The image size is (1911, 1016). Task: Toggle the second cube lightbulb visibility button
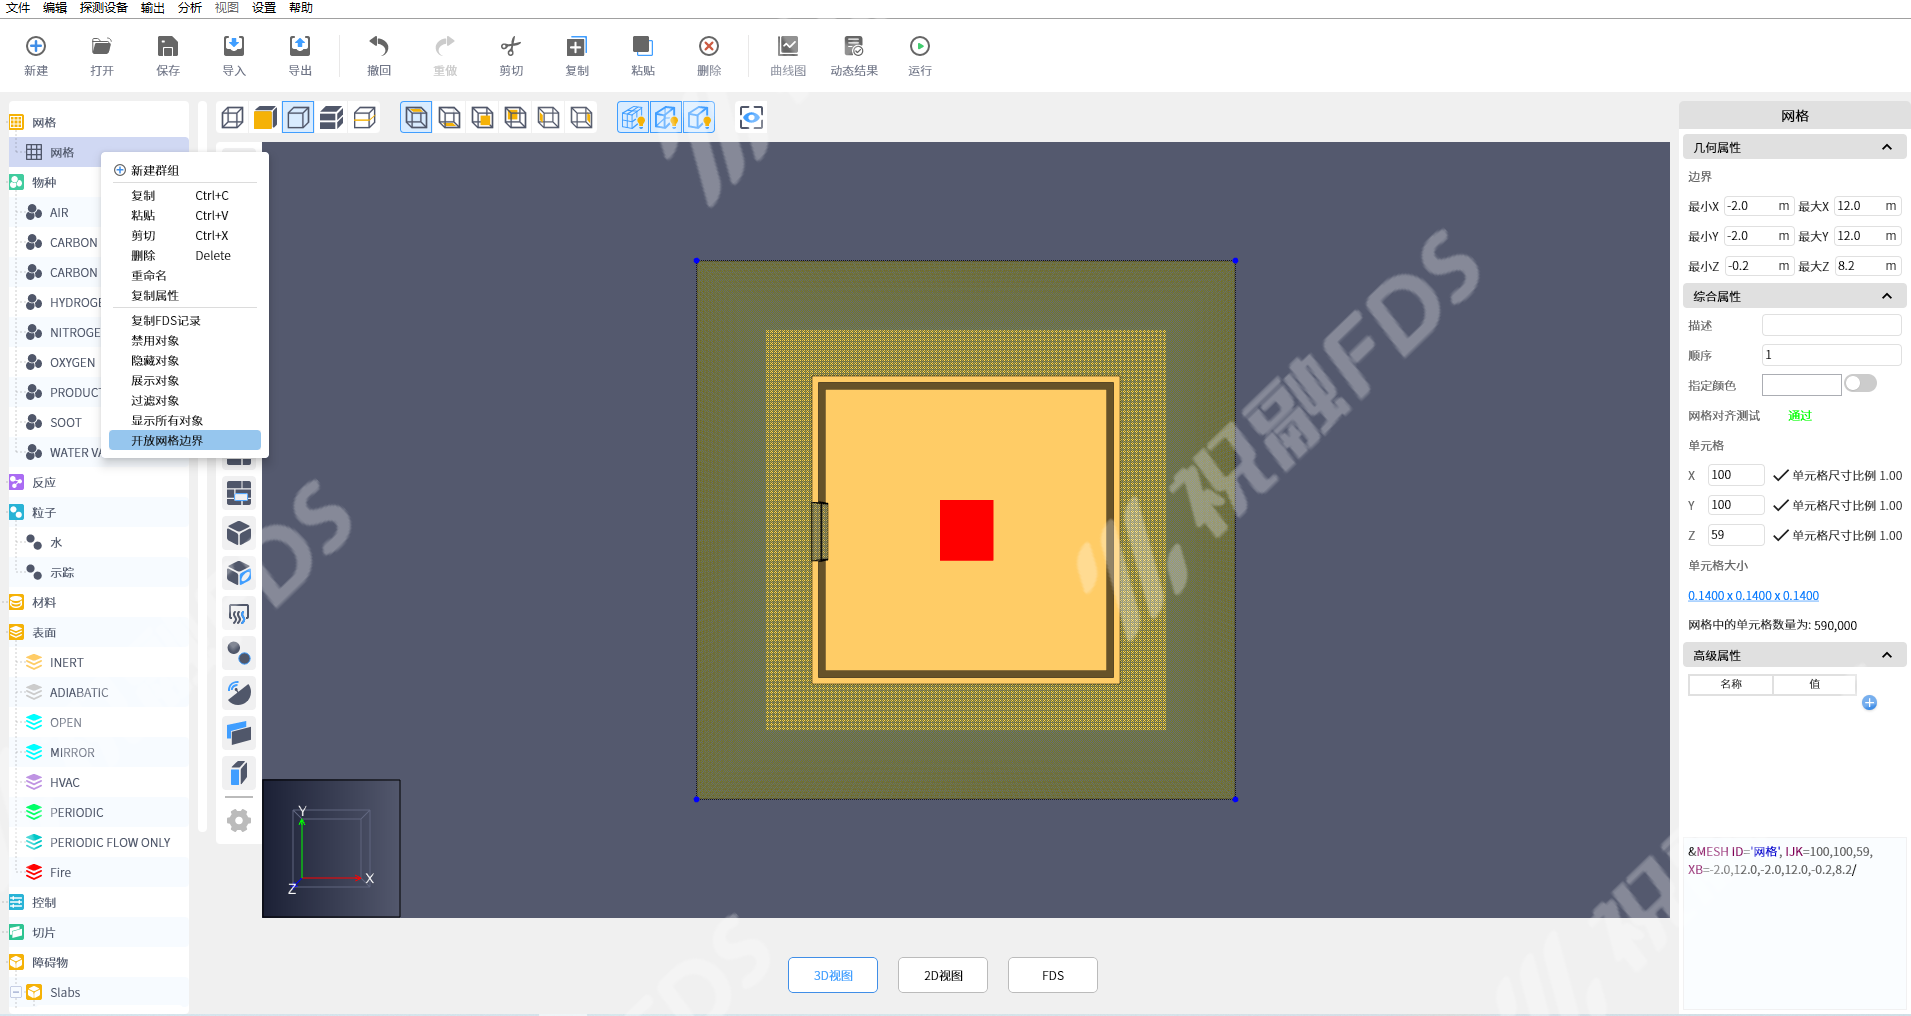pyautogui.click(x=666, y=118)
